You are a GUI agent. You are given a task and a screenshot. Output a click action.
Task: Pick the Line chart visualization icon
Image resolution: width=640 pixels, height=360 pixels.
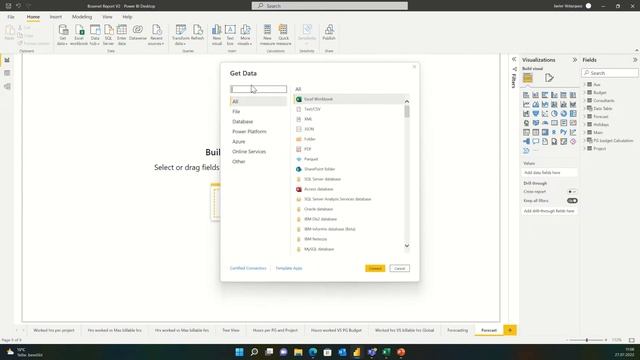526,104
